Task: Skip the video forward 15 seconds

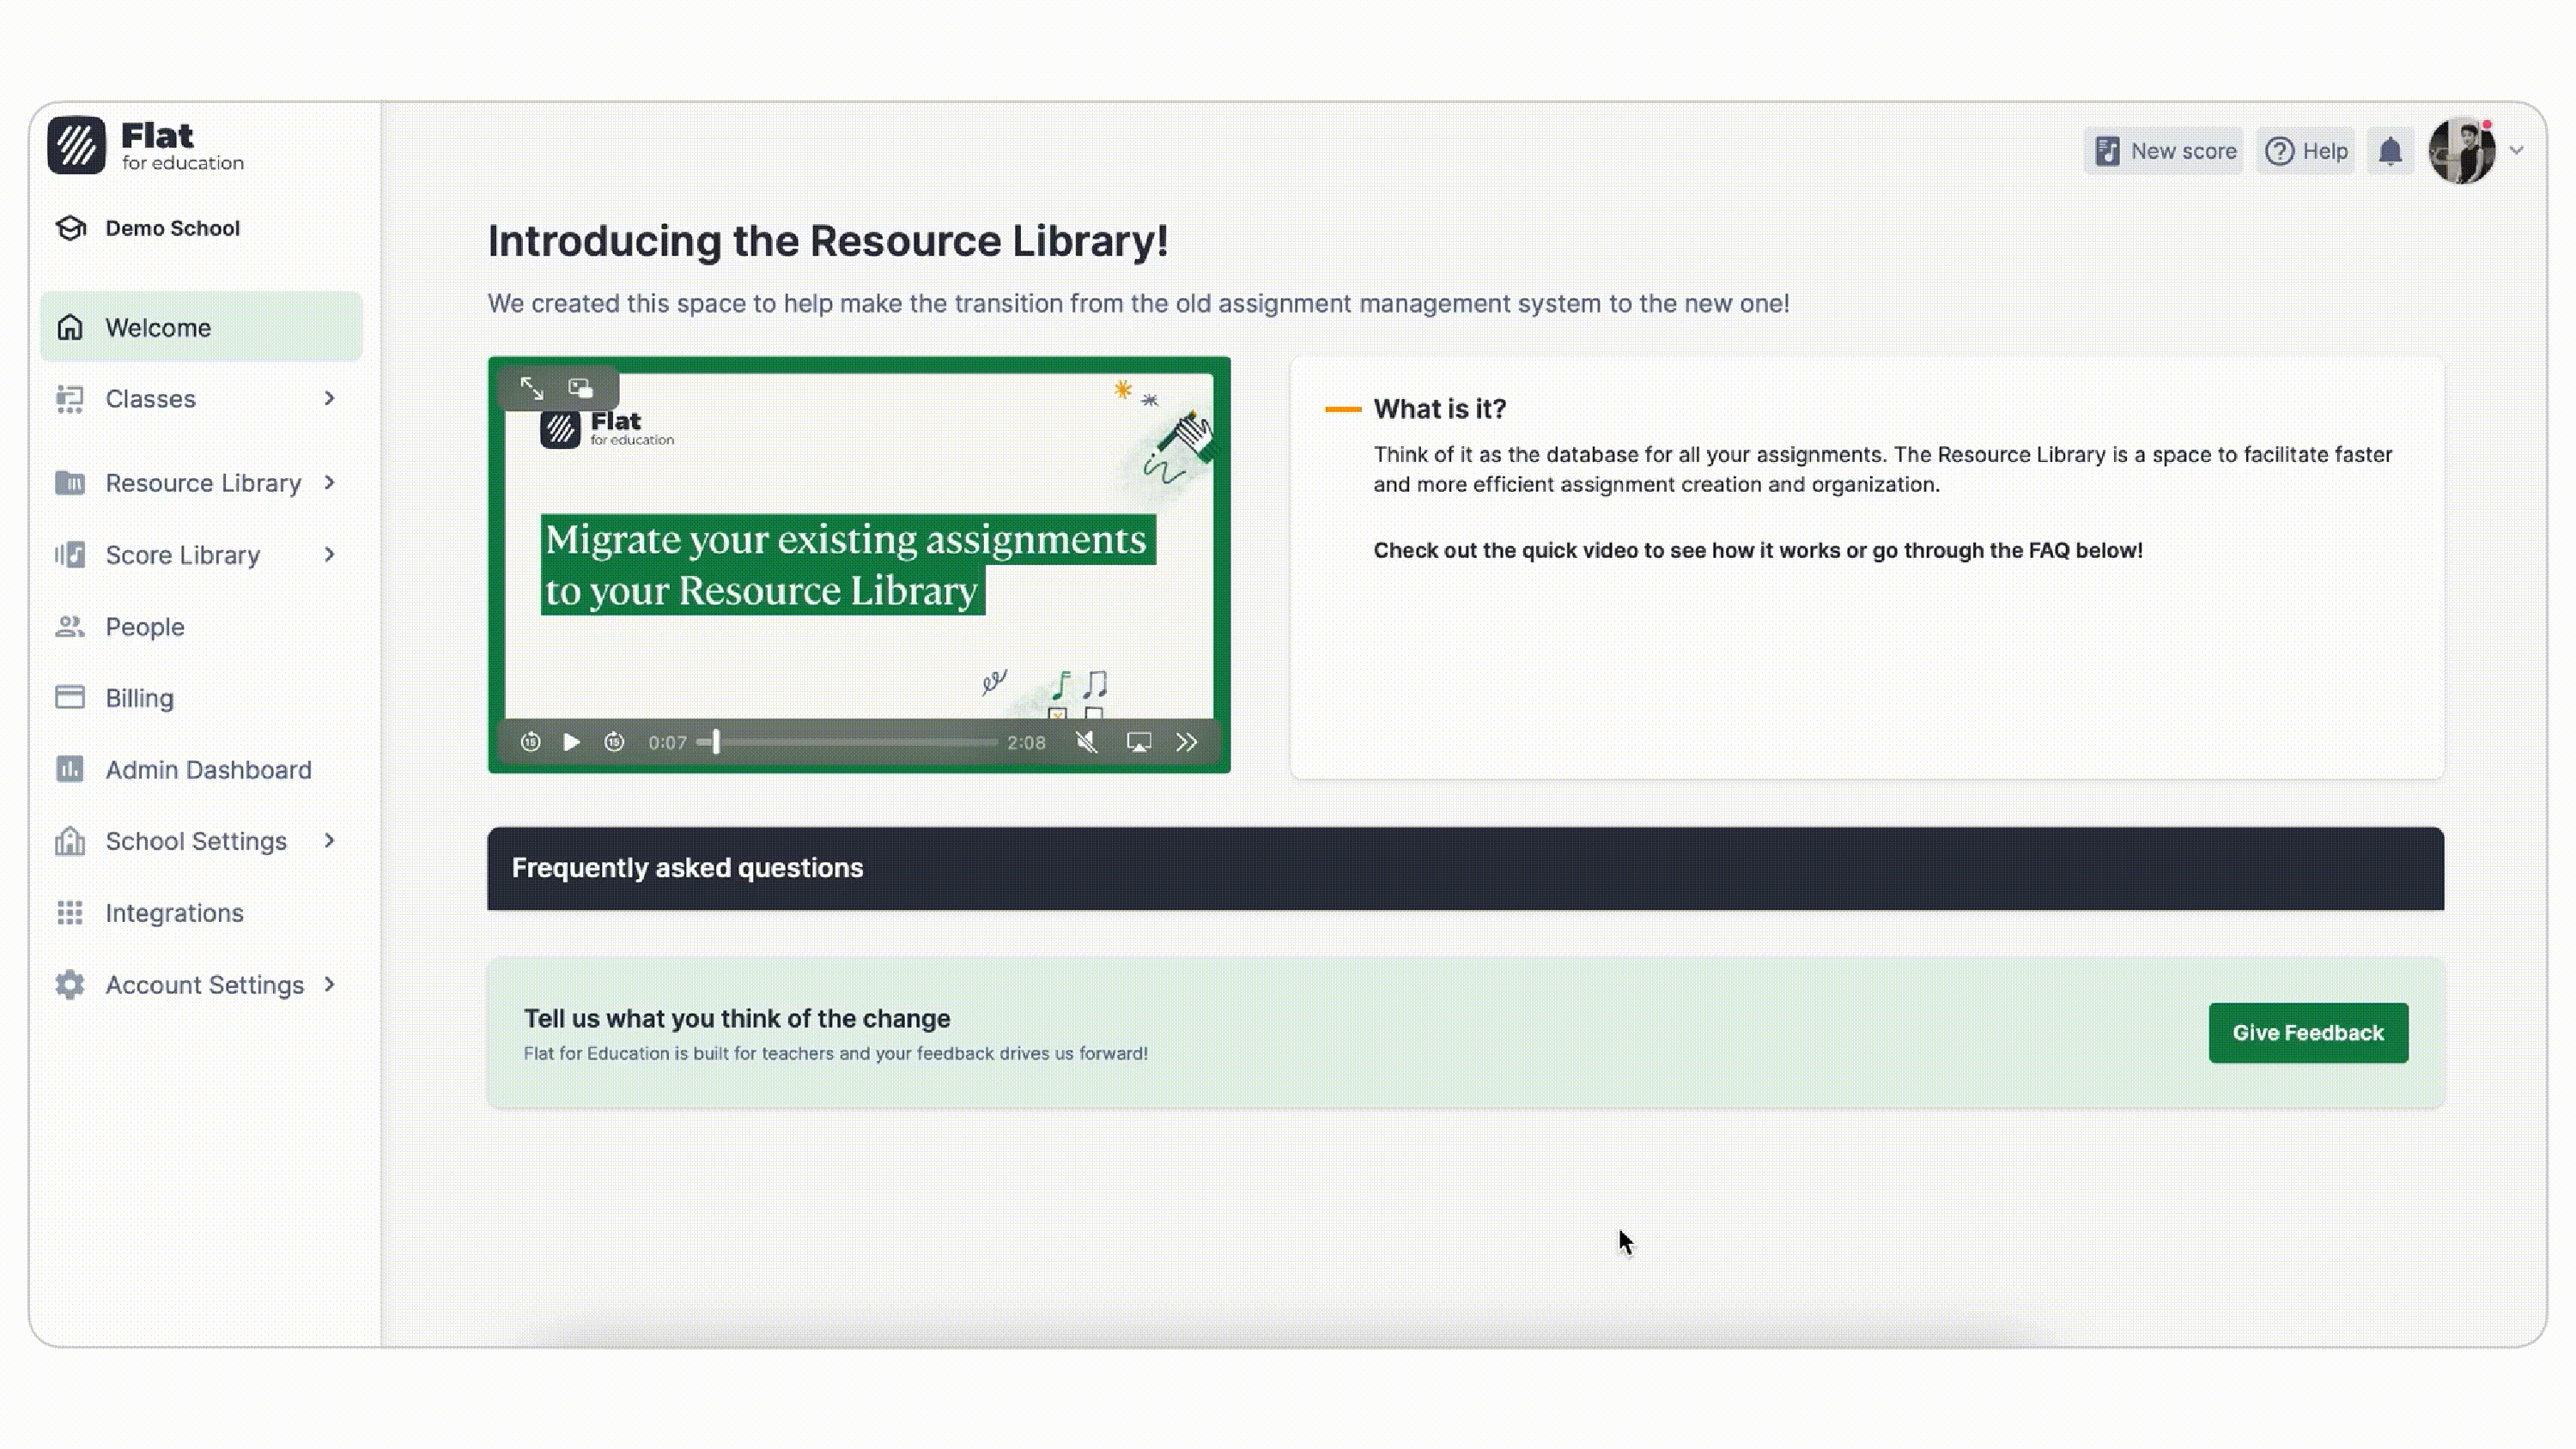Action: point(614,742)
